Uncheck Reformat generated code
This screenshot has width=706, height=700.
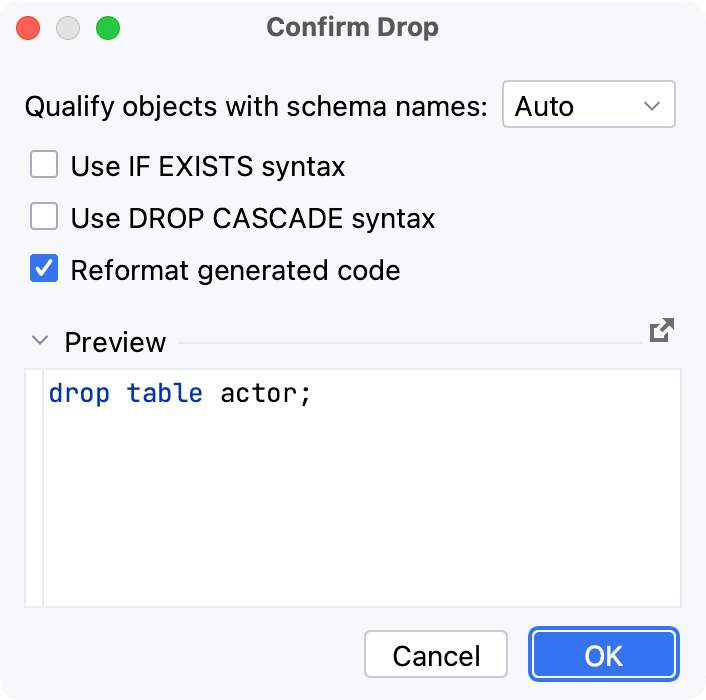[x=44, y=269]
